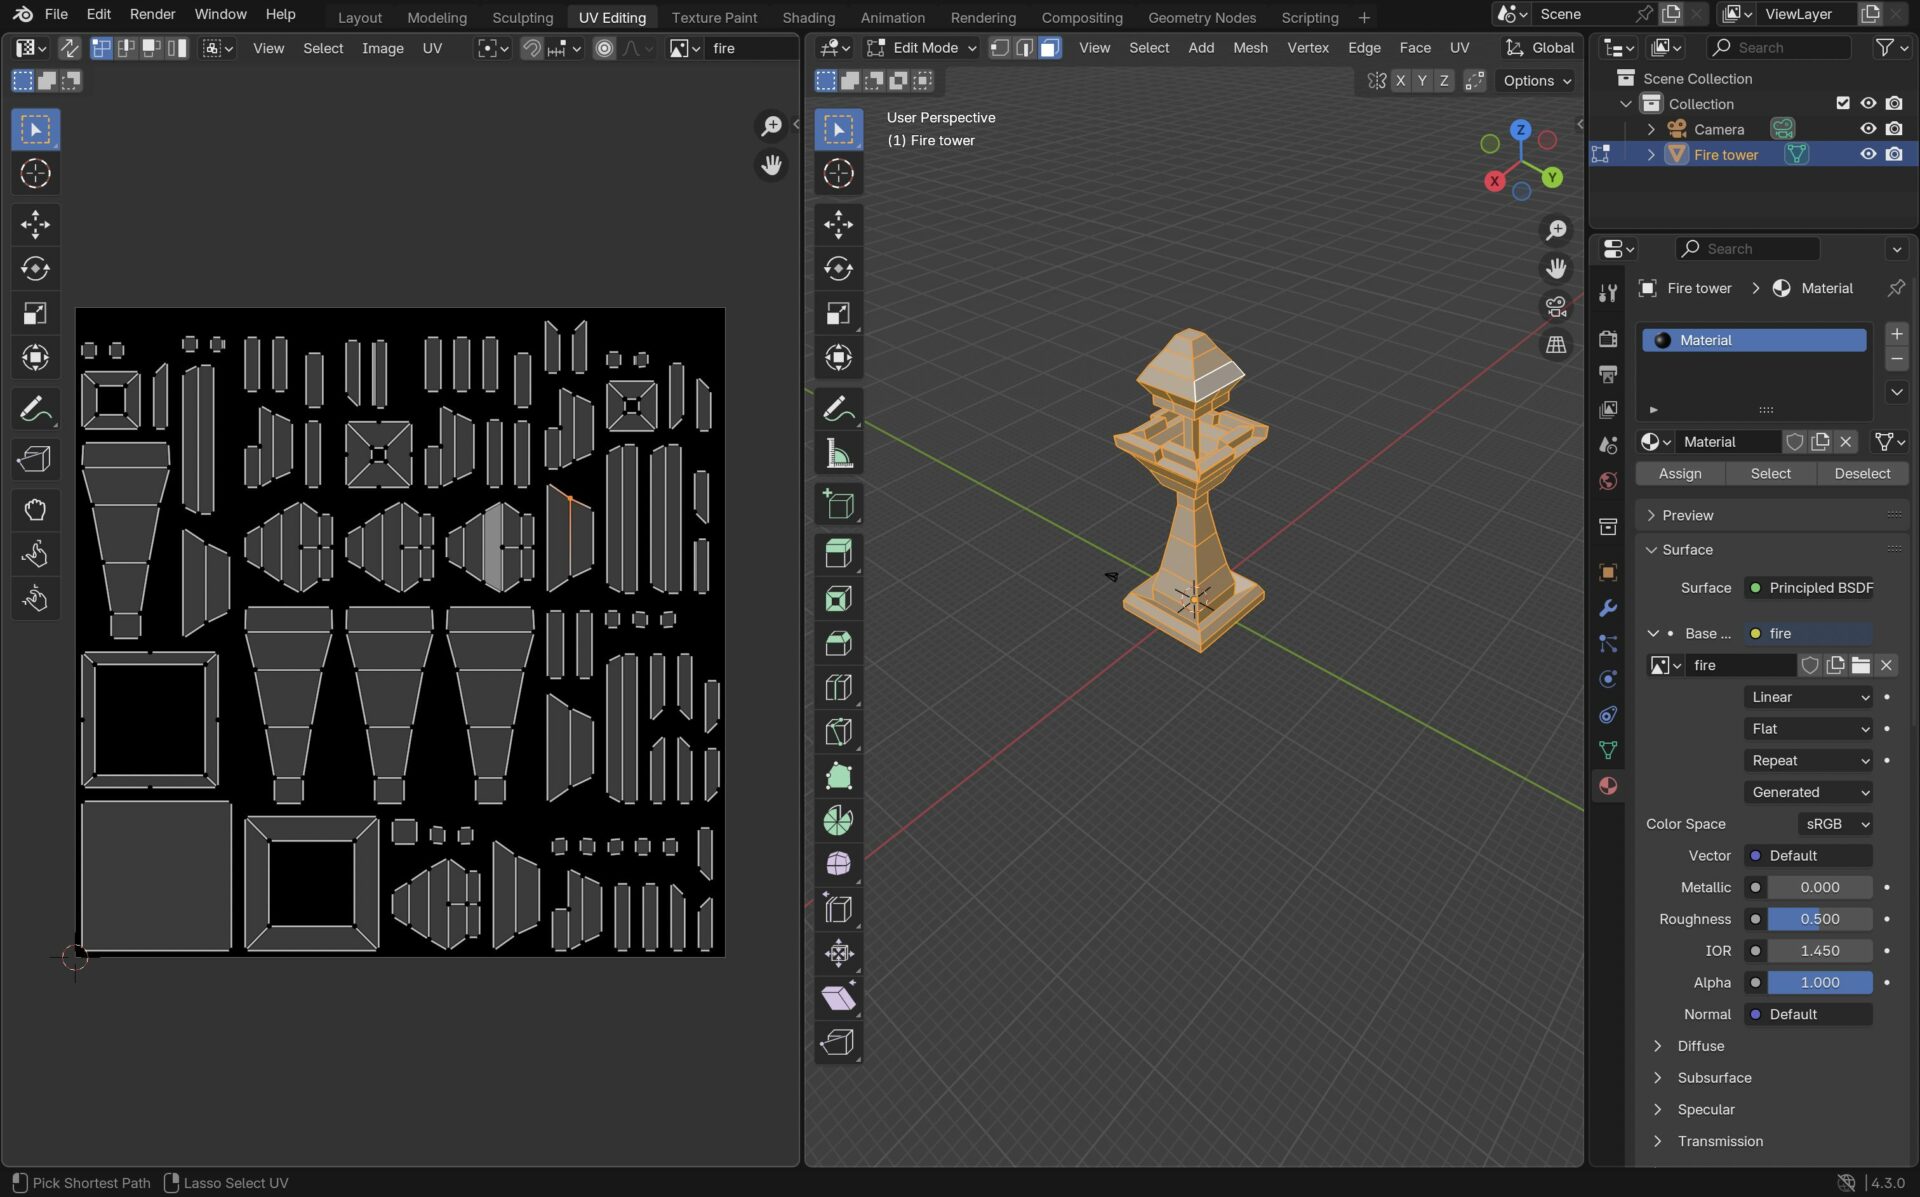This screenshot has height=1197, width=1920.
Task: Switch to the Texture Paint workspace tab
Action: tap(713, 17)
